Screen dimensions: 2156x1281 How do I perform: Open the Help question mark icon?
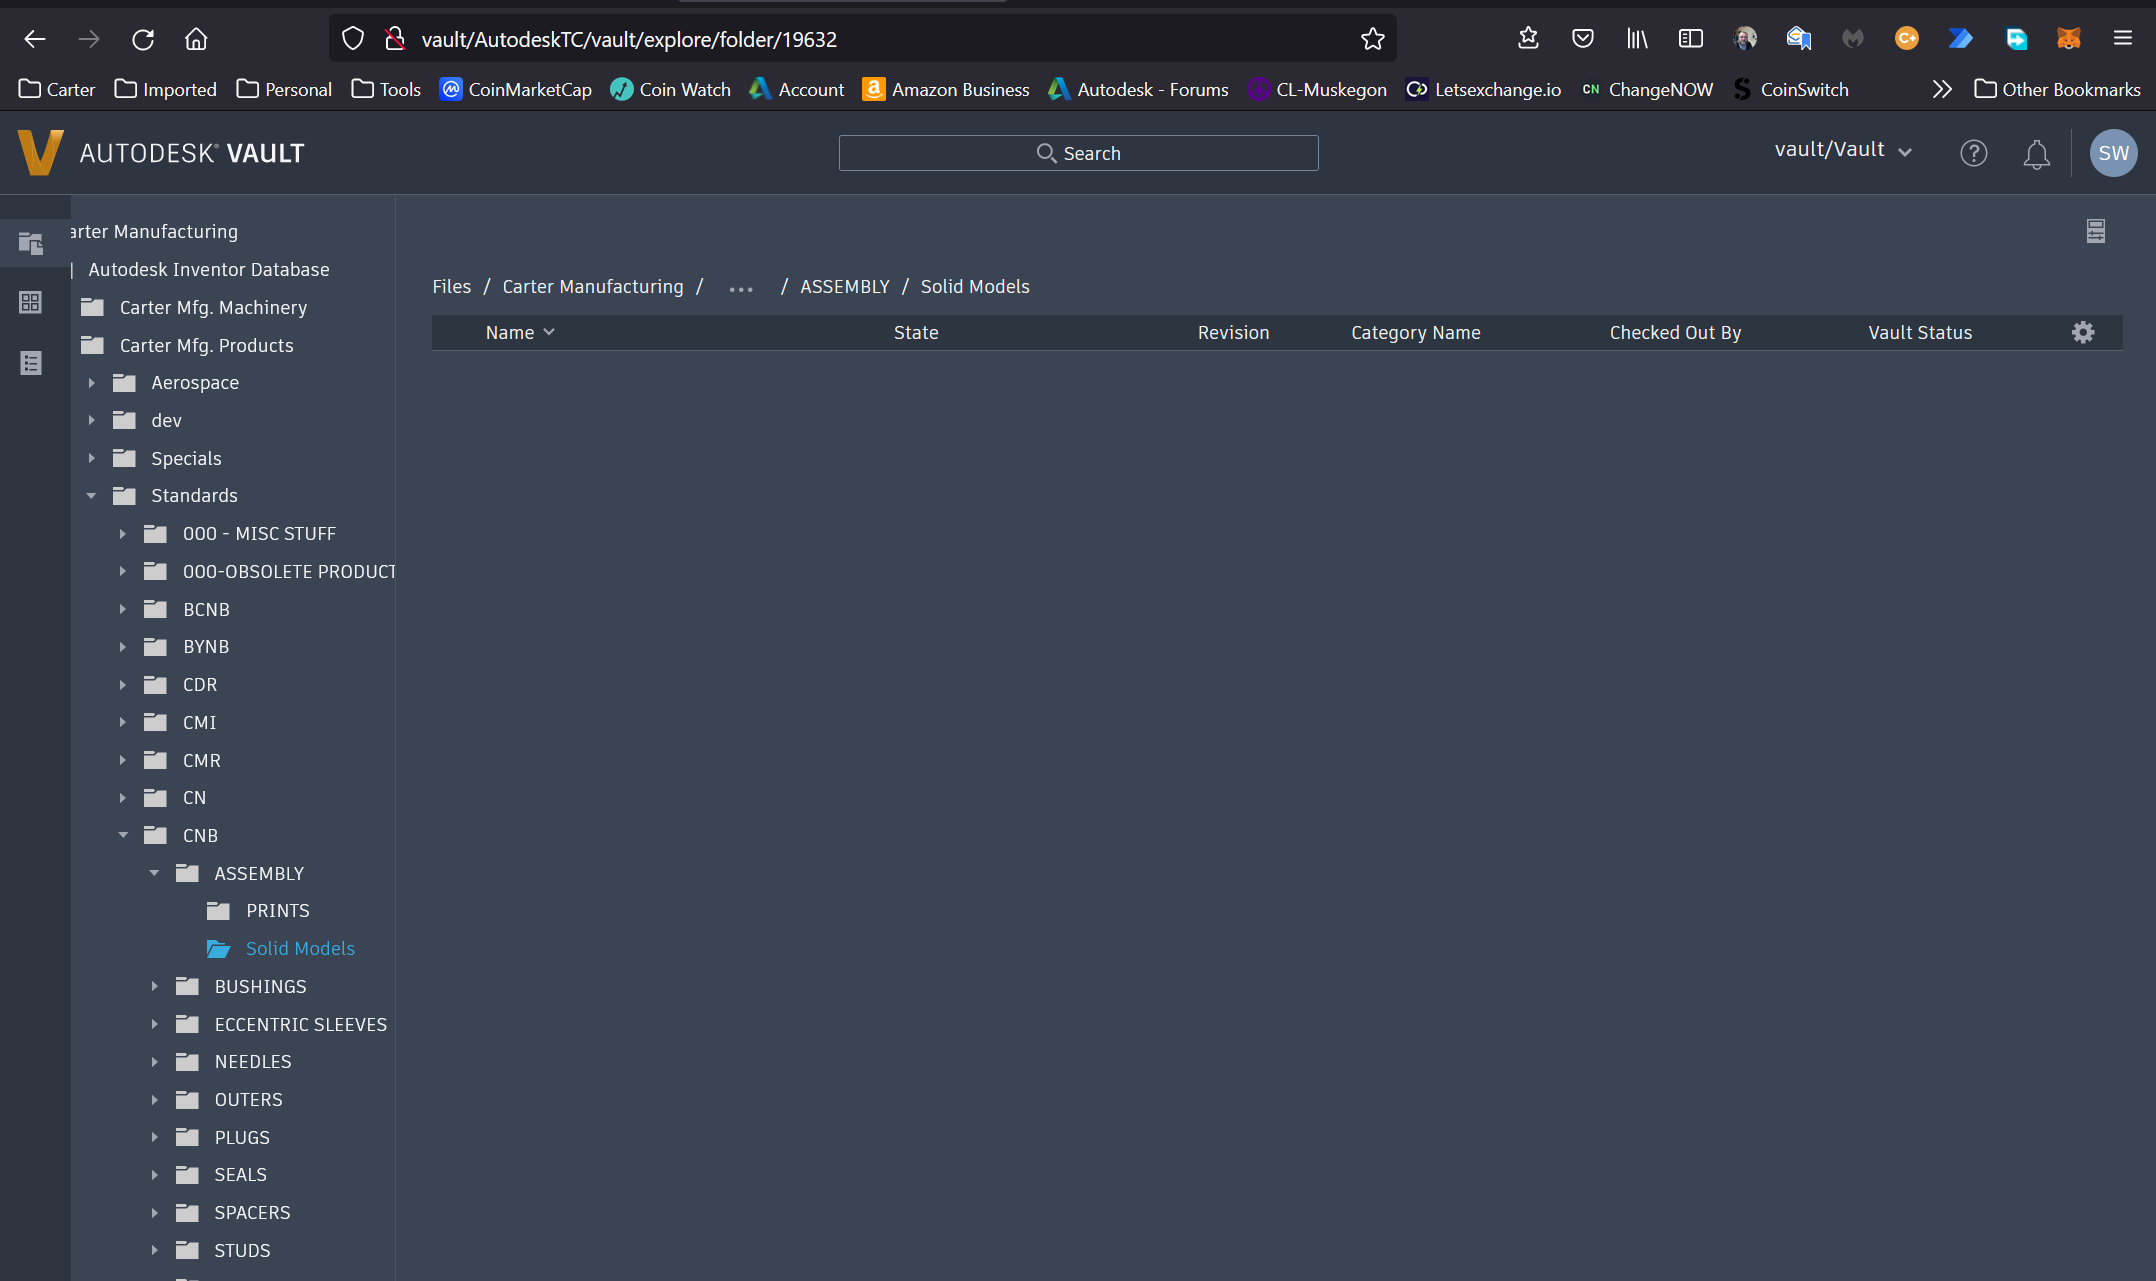tap(1974, 153)
